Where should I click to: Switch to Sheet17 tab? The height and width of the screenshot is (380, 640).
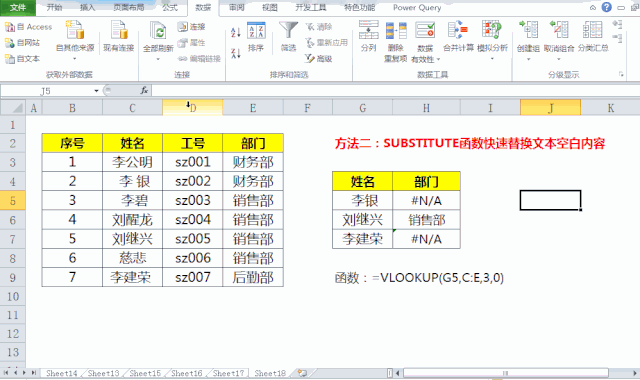point(229,373)
